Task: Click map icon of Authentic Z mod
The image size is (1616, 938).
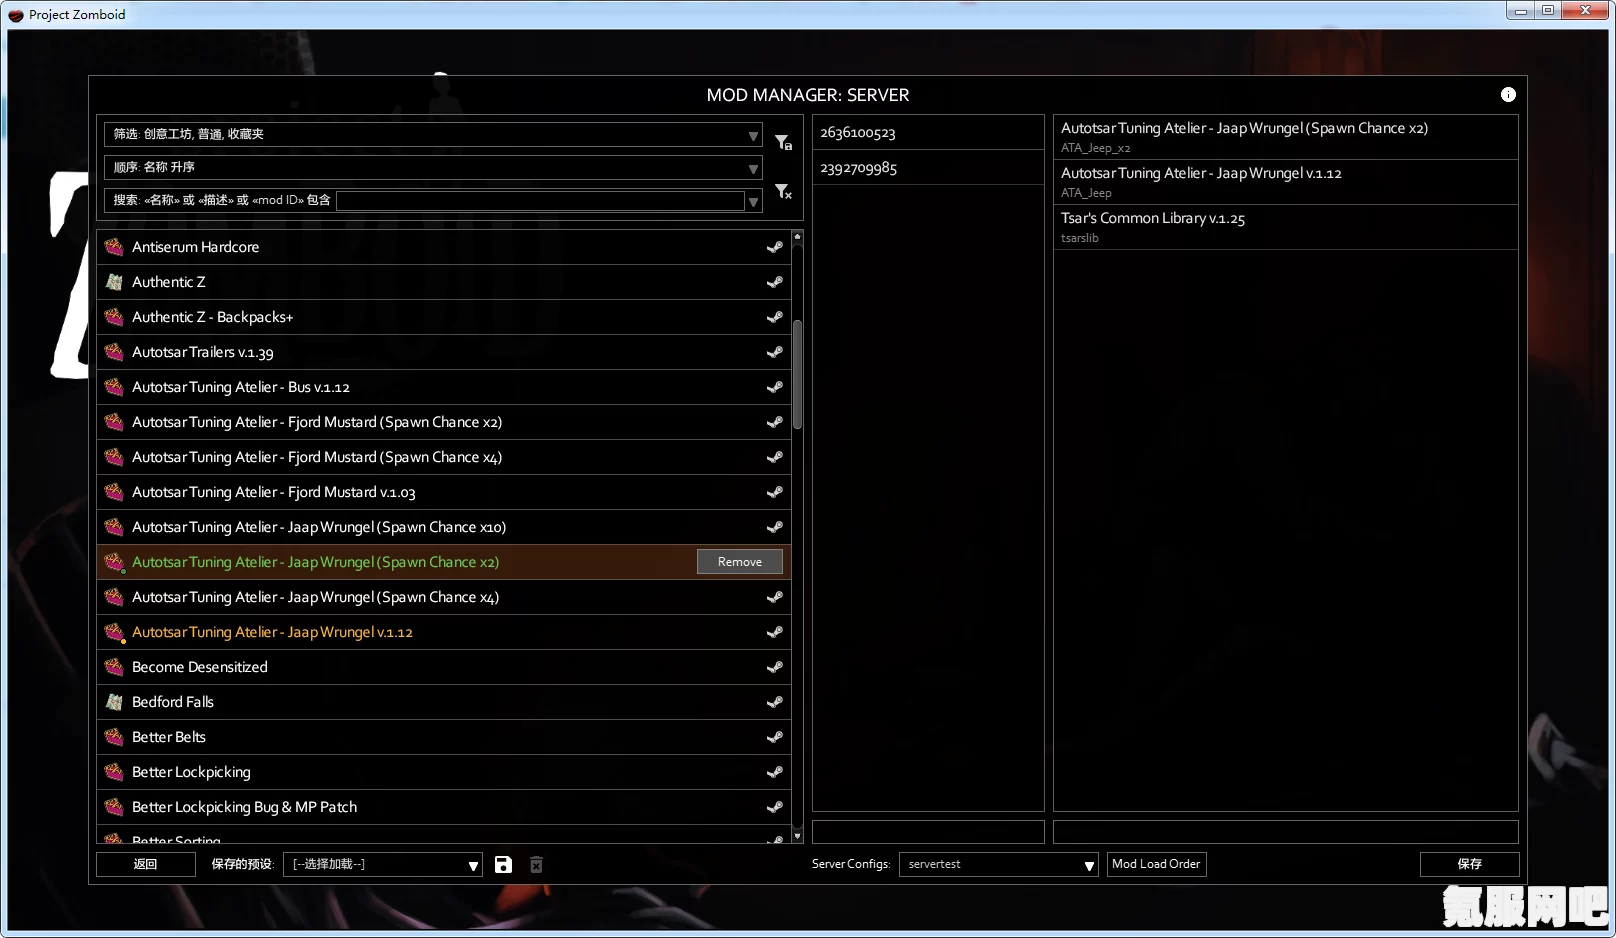Action: point(114,282)
